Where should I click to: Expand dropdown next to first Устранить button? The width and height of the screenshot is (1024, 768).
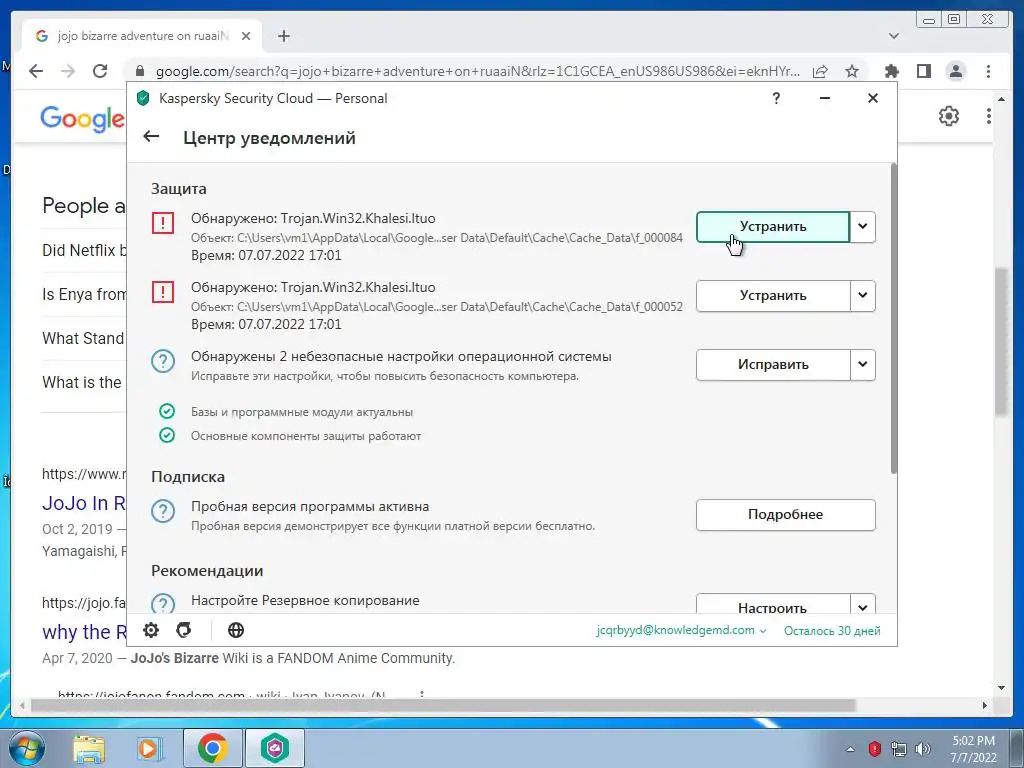(863, 227)
